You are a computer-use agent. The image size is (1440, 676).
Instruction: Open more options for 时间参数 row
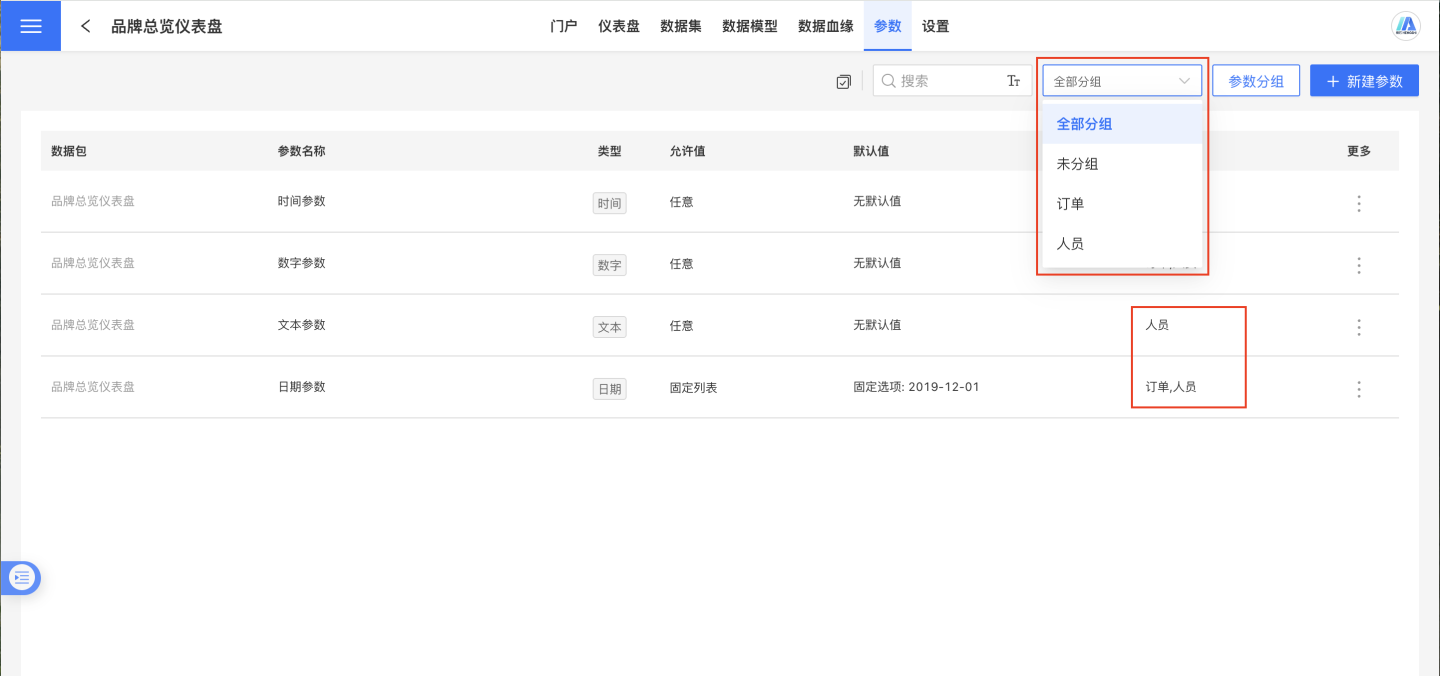click(1358, 203)
